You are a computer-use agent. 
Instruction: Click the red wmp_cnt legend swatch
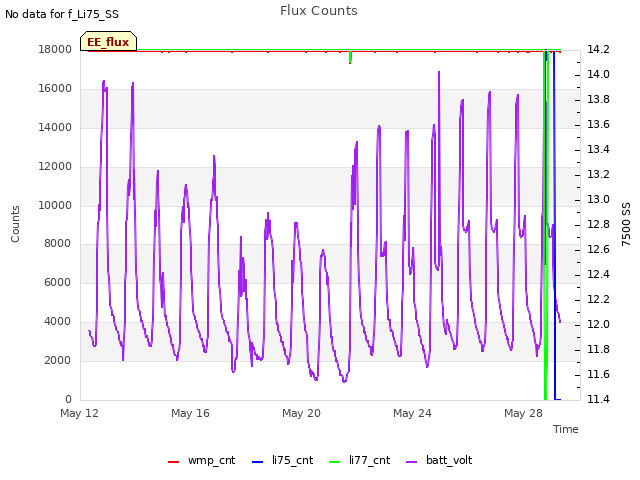(173, 462)
